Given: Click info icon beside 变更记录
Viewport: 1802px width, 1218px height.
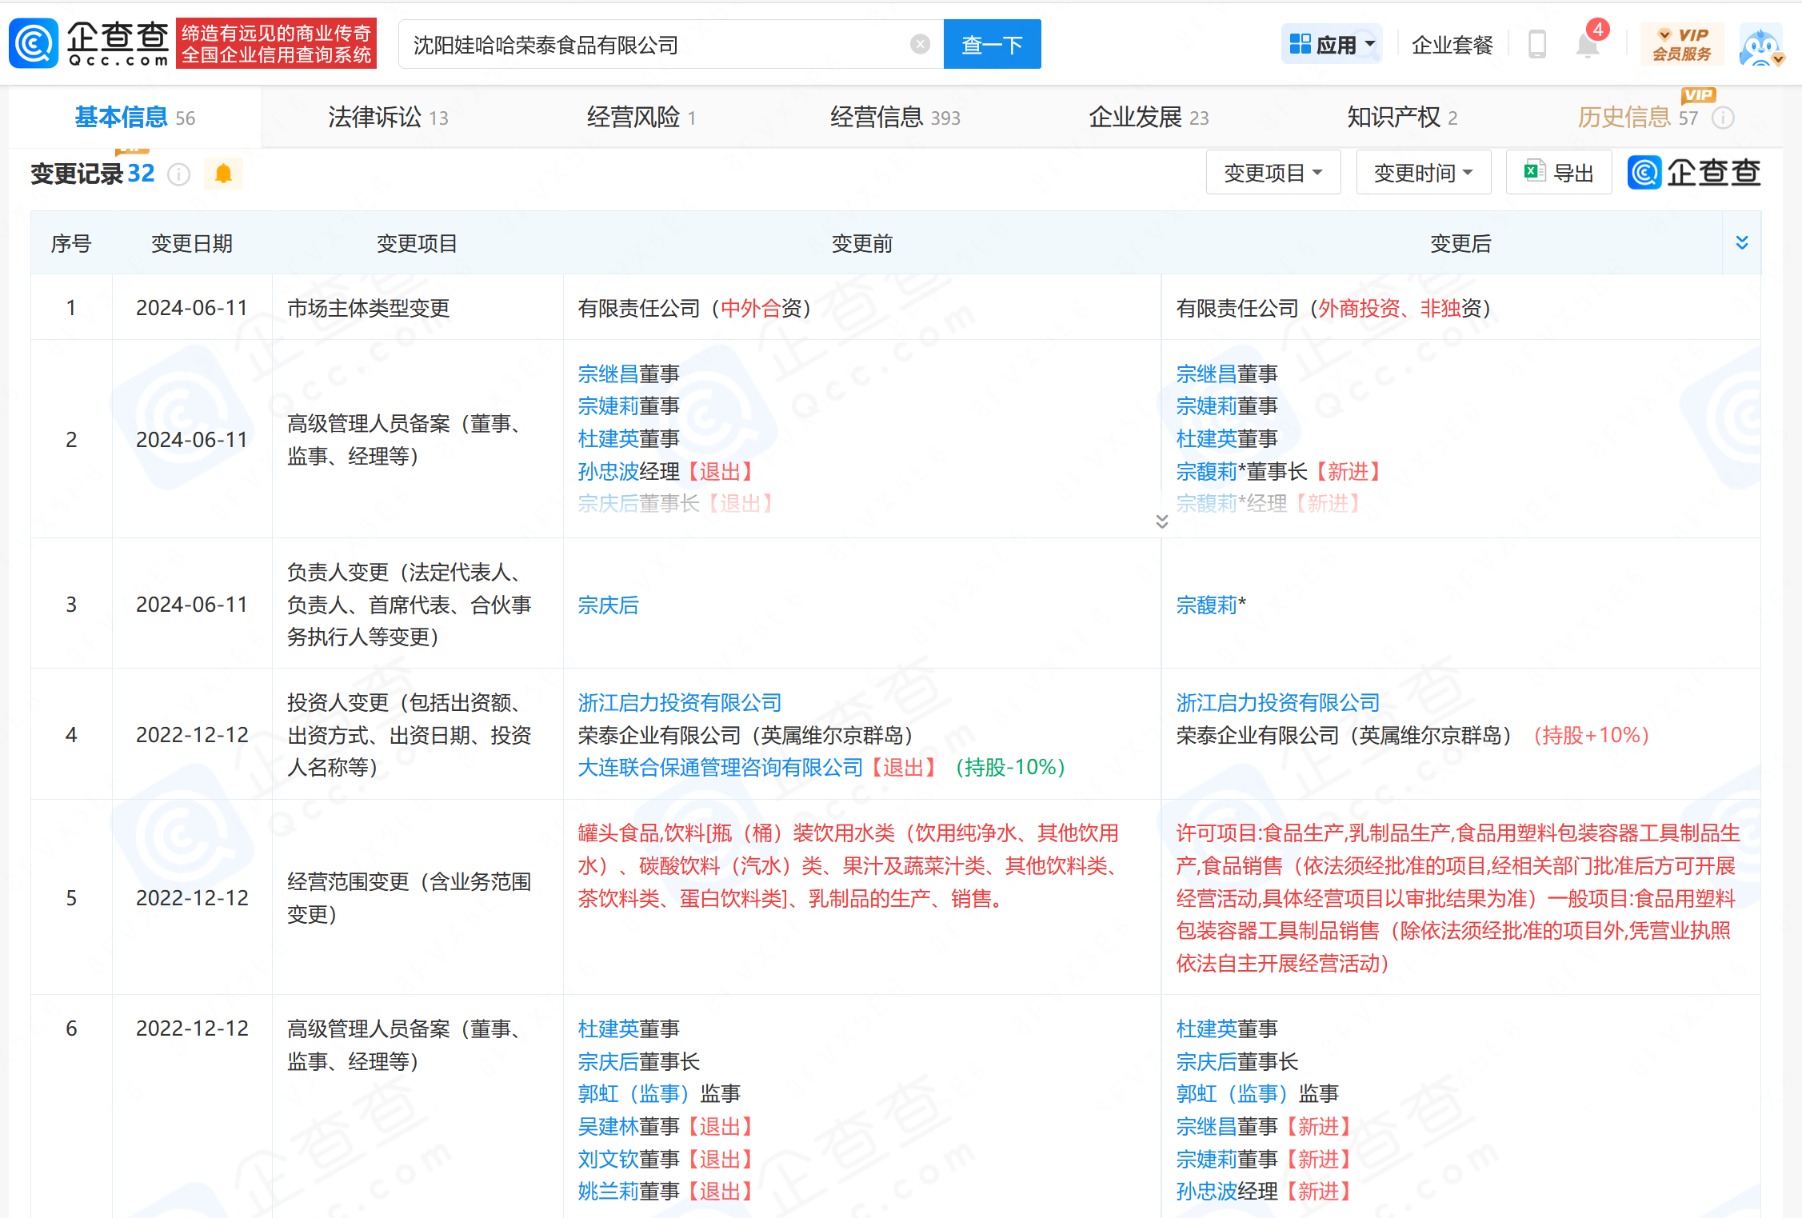Looking at the screenshot, I should 179,174.
